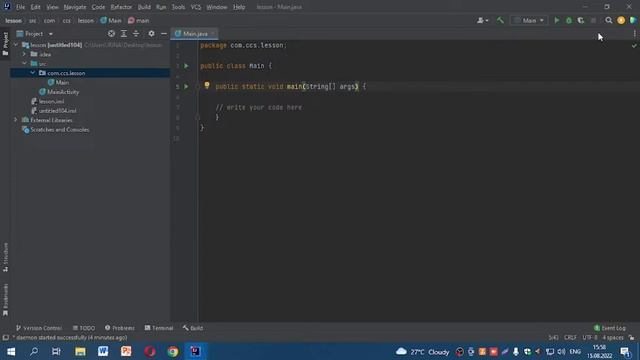Collapse the src folder
Image resolution: width=640 pixels, height=360 pixels.
[x=24, y=64]
